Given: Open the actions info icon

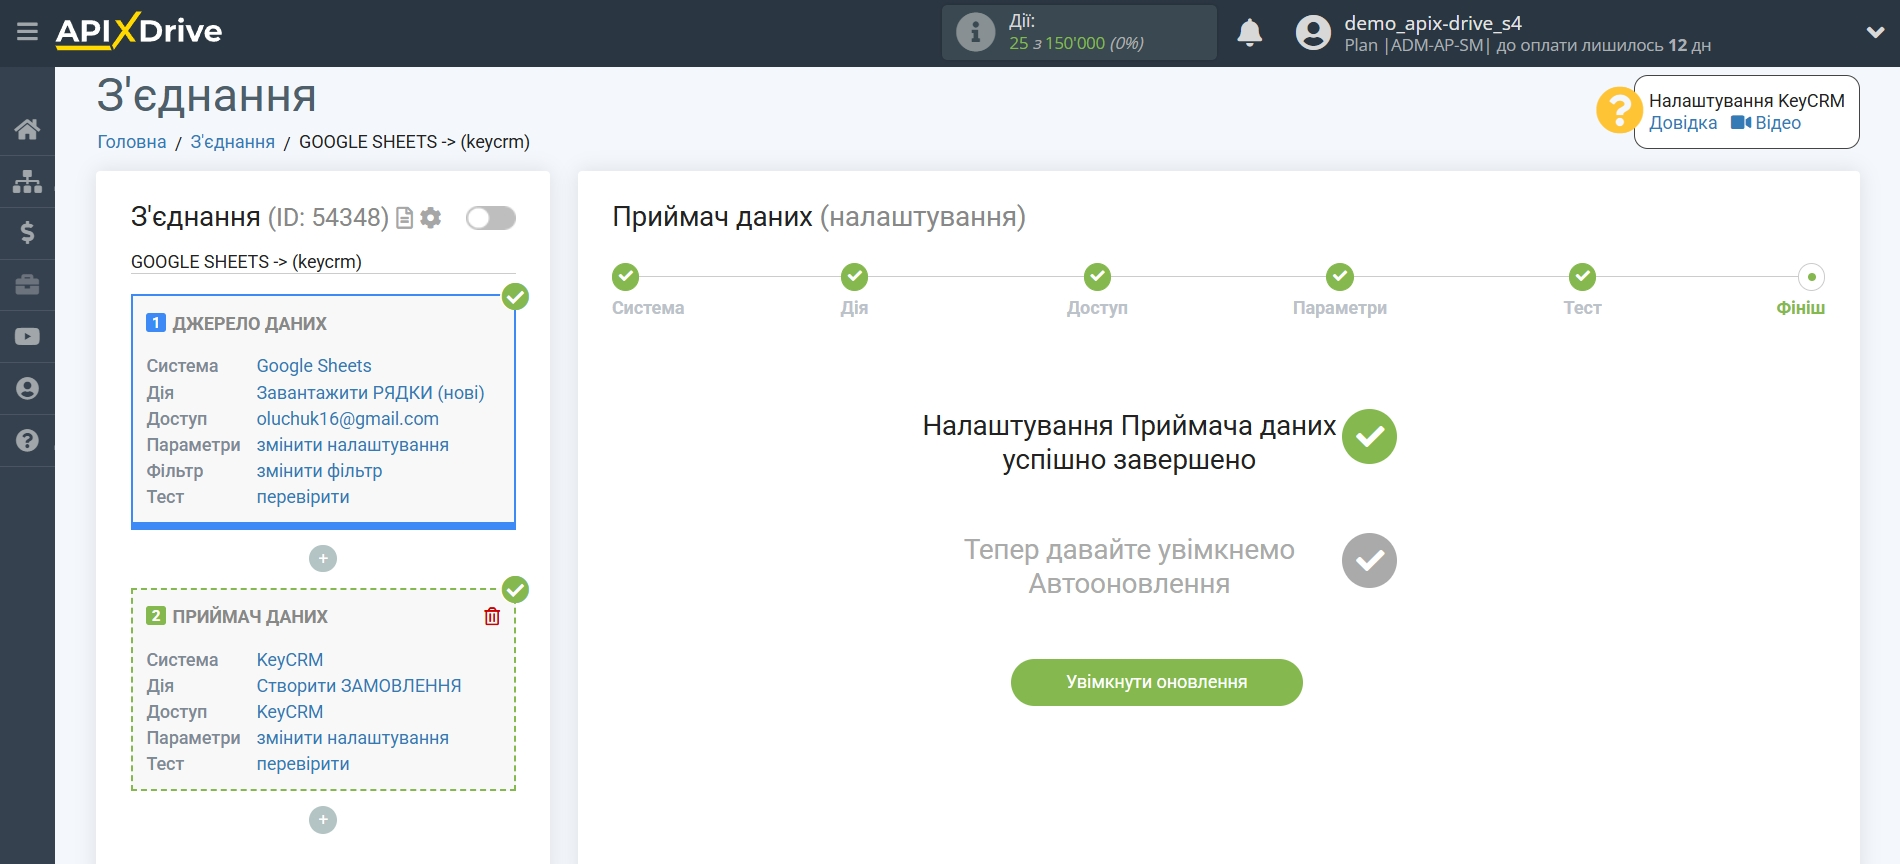Looking at the screenshot, I should click(x=975, y=32).
